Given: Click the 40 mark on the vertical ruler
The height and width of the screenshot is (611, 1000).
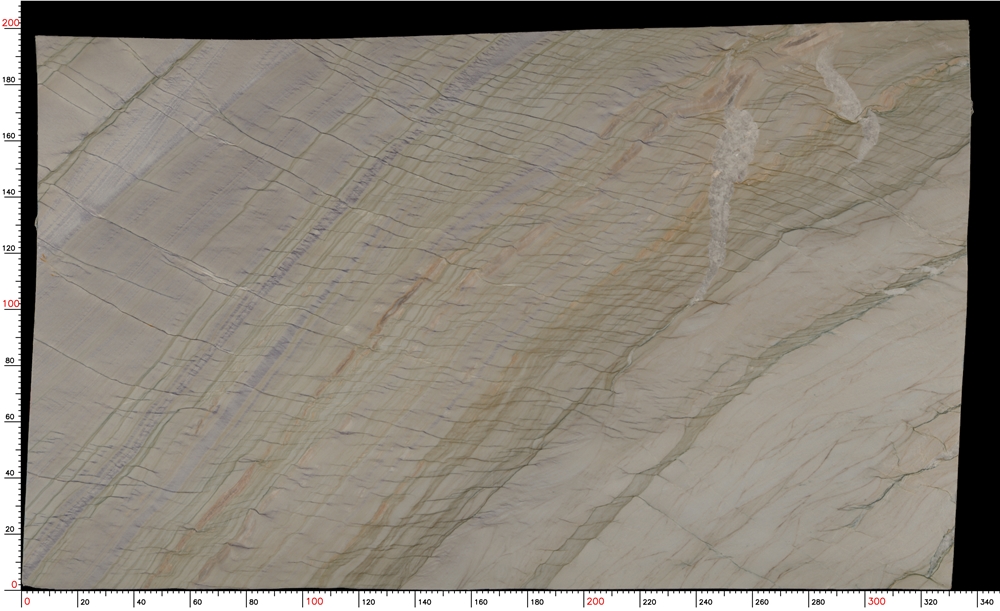Looking at the screenshot, I should pos(10,473).
